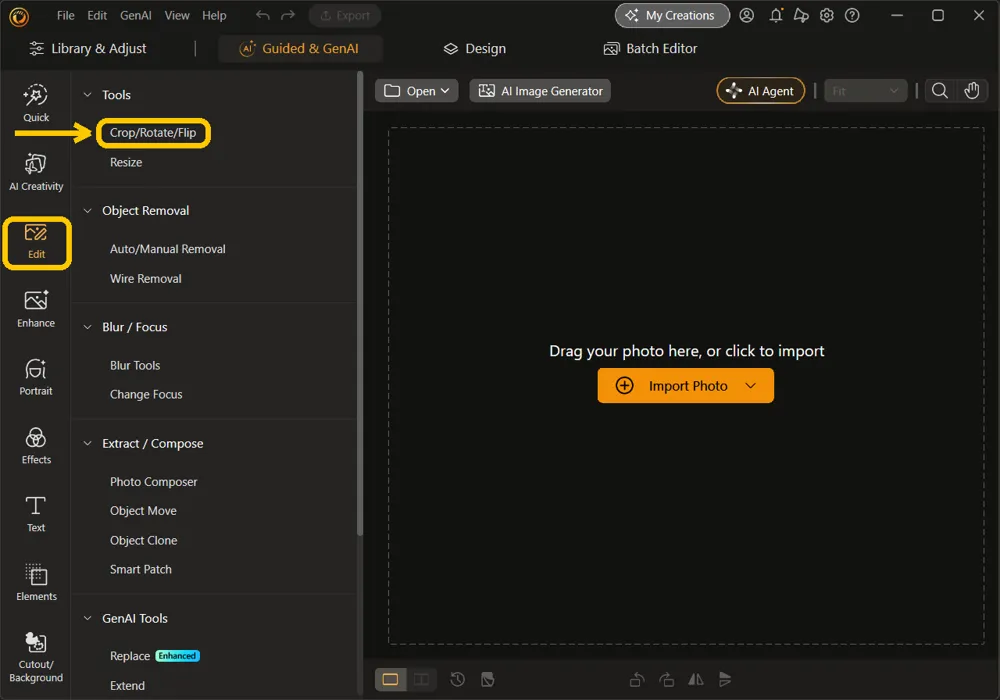Collapse the Object Removal section

click(x=87, y=211)
